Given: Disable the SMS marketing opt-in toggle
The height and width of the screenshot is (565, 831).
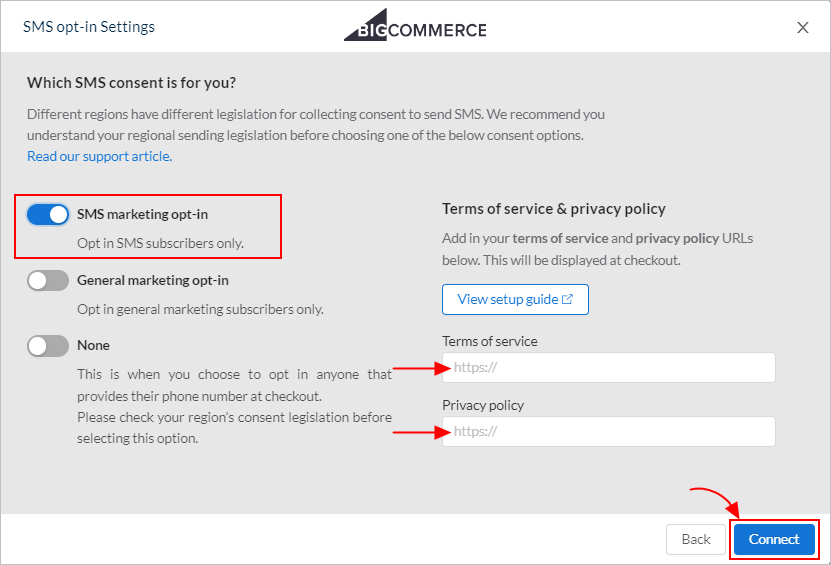Looking at the screenshot, I should (48, 215).
